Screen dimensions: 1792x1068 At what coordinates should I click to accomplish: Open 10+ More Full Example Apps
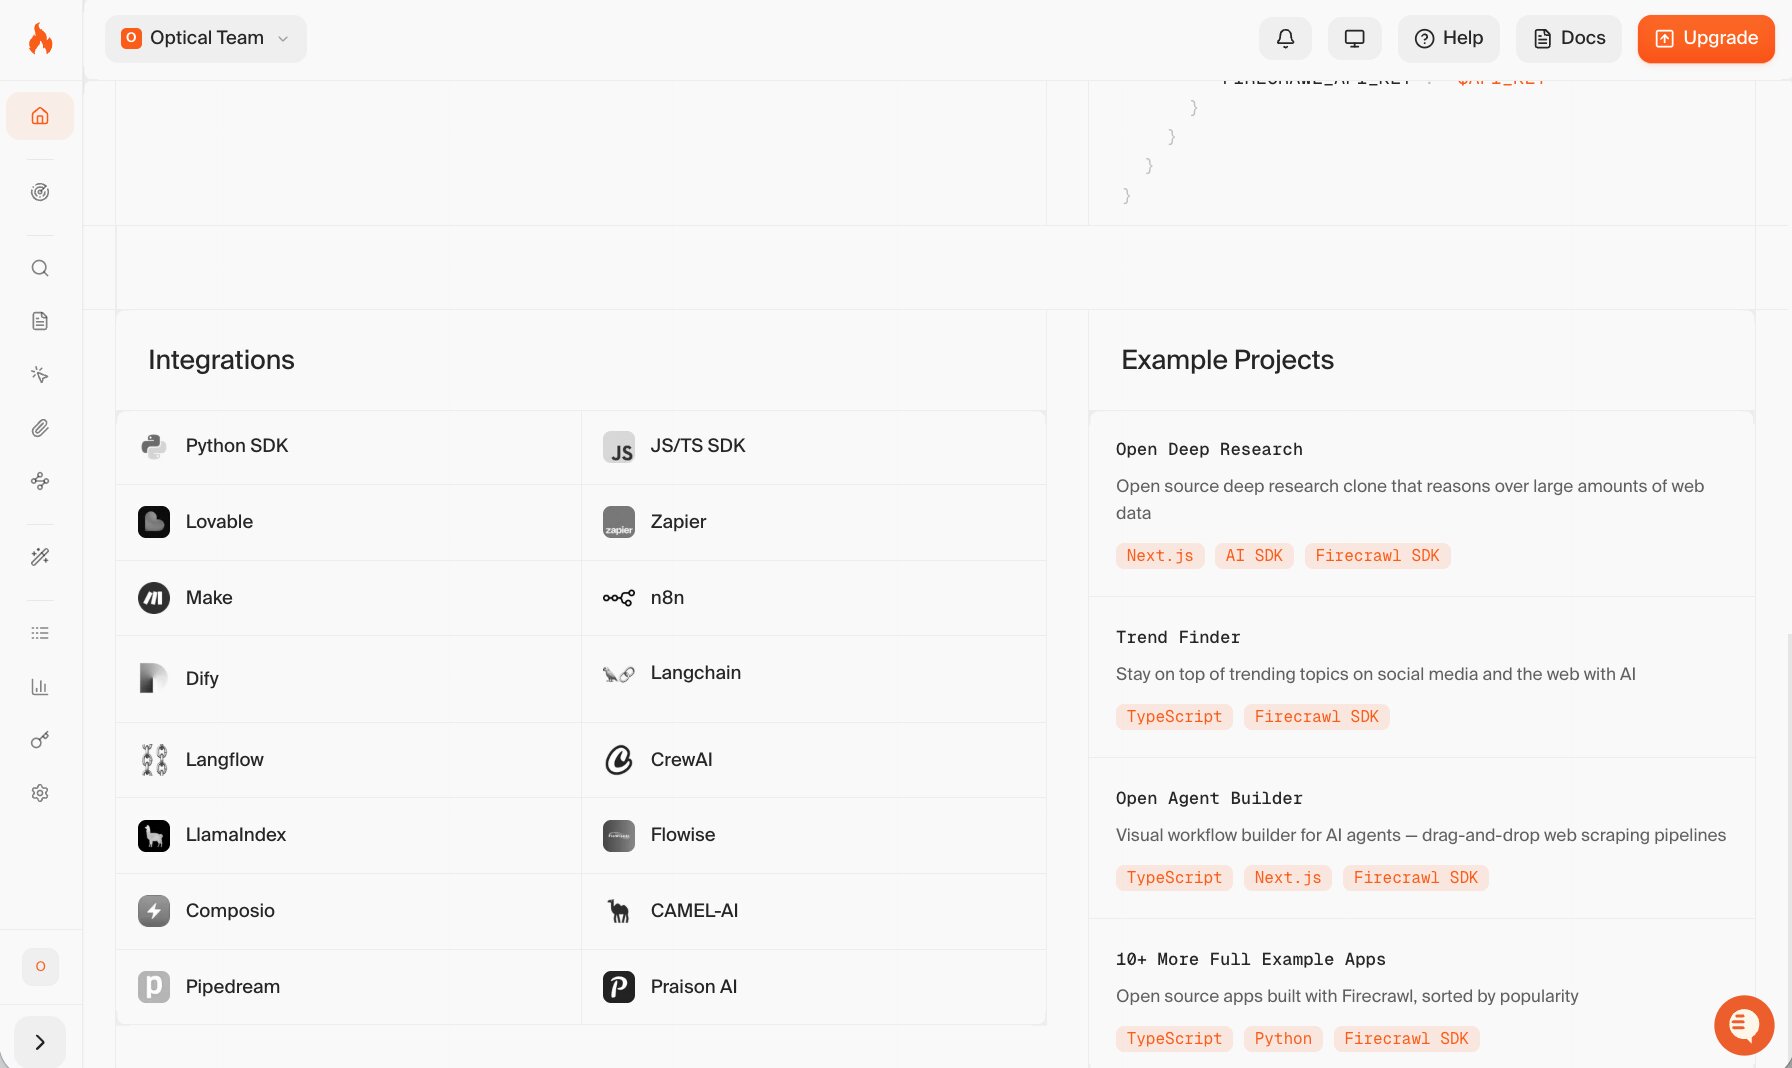[1422, 994]
